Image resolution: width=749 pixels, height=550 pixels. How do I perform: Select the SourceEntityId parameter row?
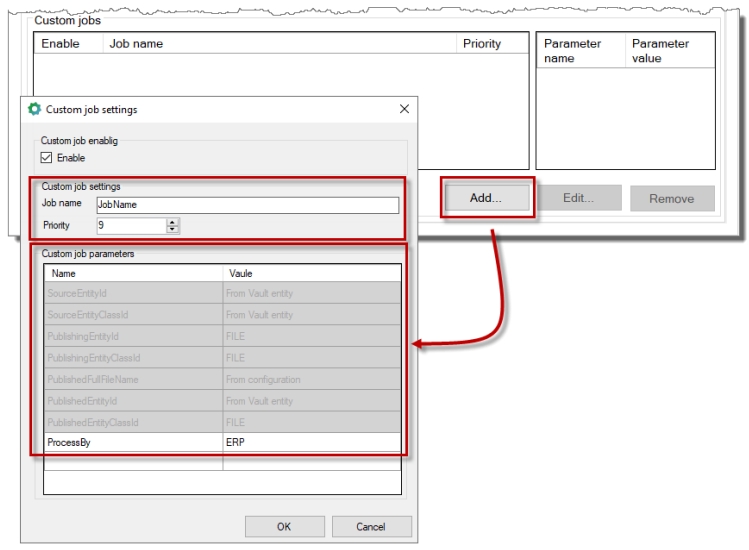click(x=133, y=294)
